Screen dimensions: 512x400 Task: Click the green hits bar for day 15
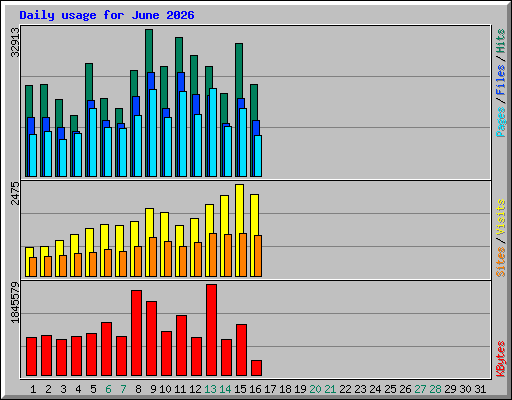239,70
